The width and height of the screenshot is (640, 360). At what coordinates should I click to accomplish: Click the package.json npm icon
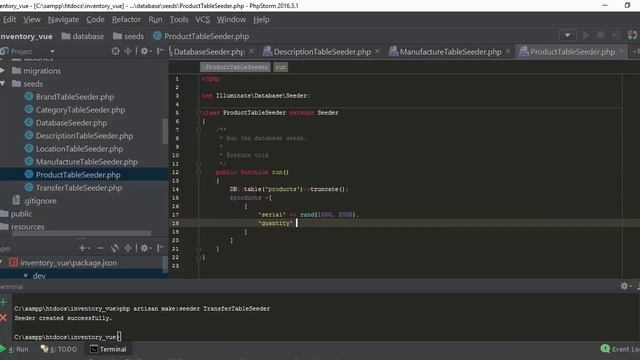(13, 262)
